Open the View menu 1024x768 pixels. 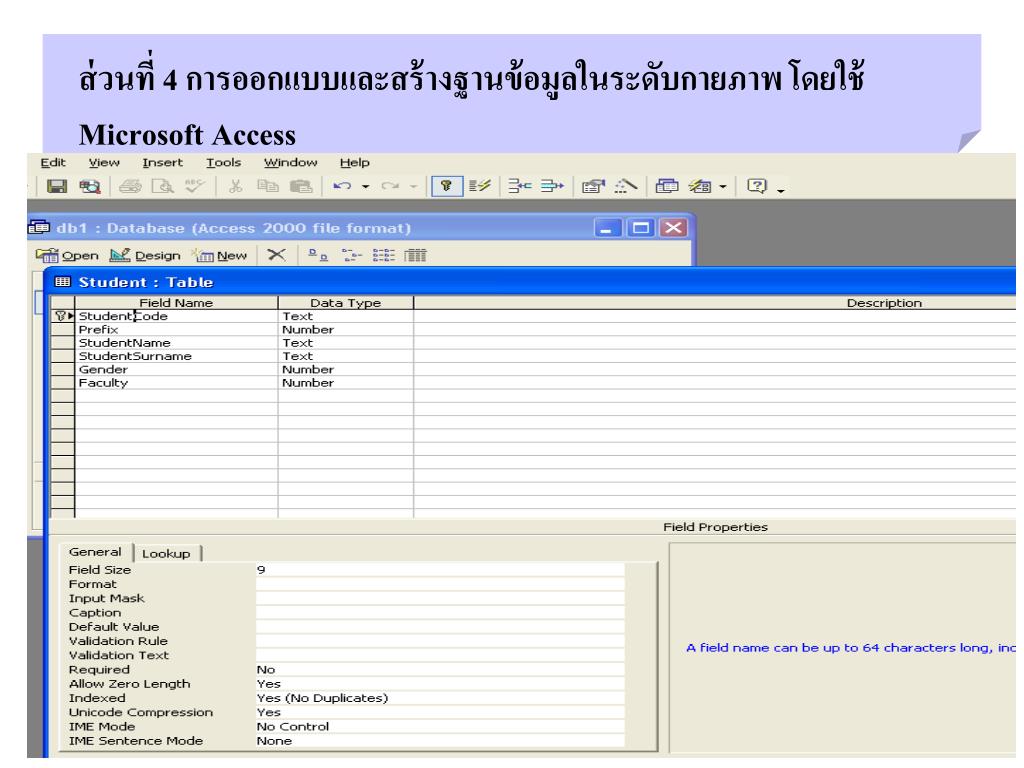coord(104,163)
